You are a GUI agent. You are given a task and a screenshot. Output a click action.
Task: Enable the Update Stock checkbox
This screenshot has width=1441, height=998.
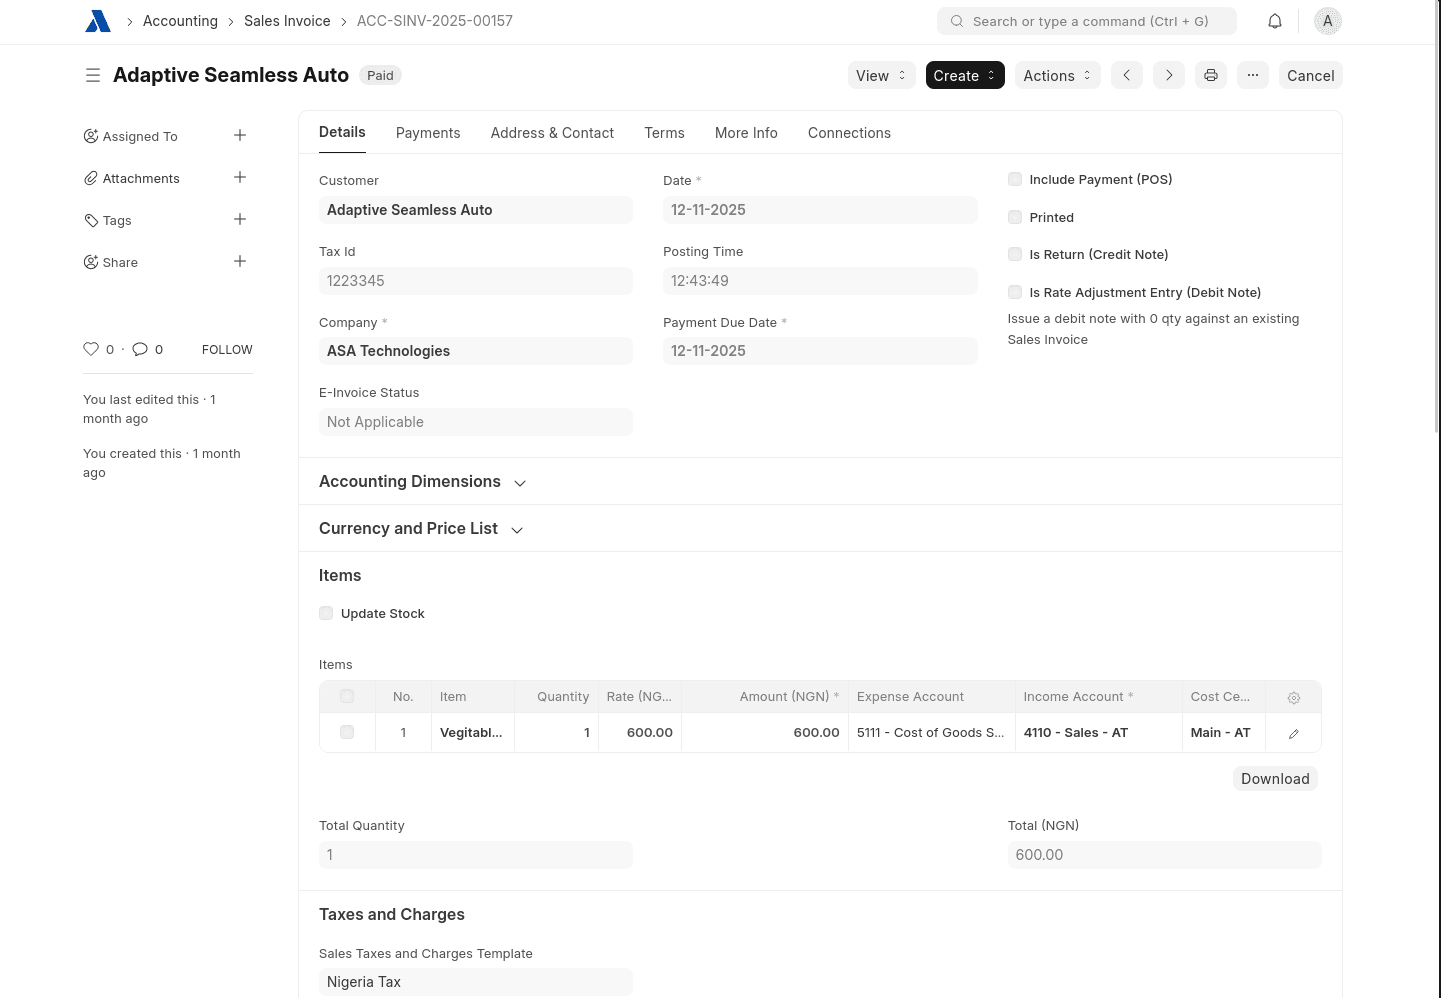pos(326,613)
